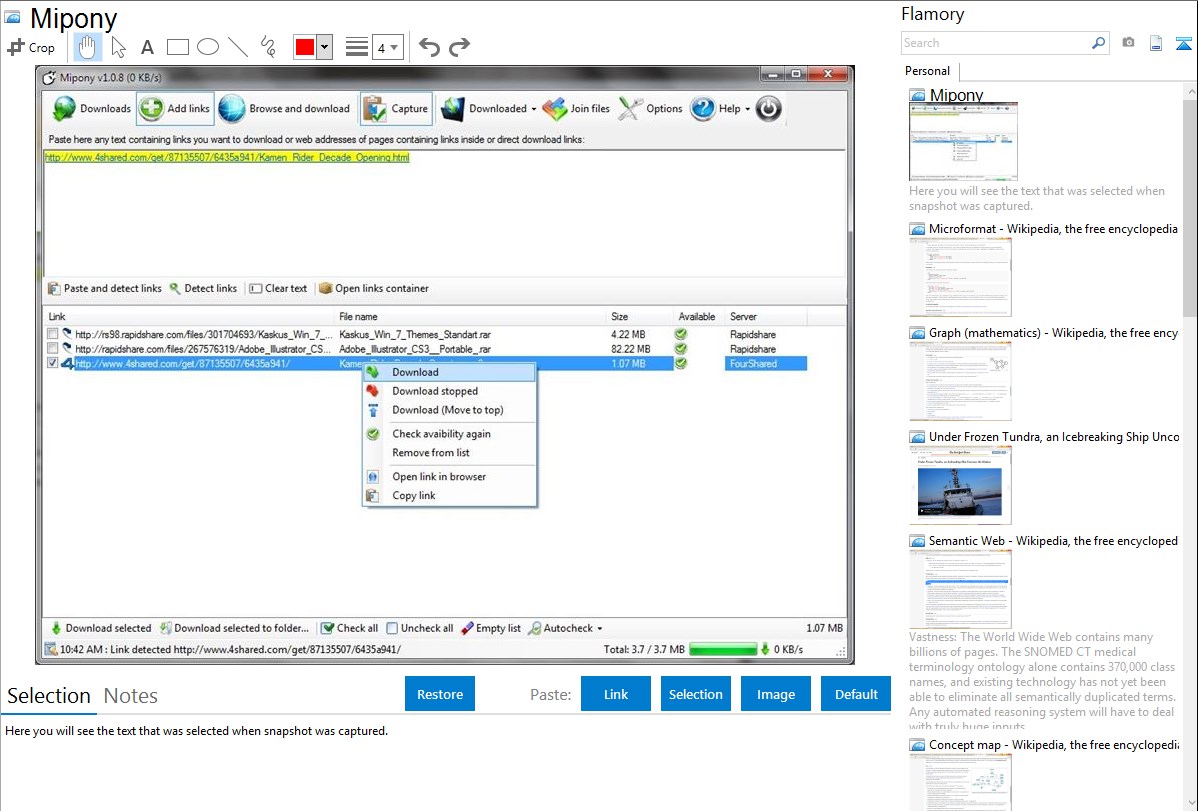The image size is (1198, 811).
Task: Click Paste Link button
Action: 616,694
